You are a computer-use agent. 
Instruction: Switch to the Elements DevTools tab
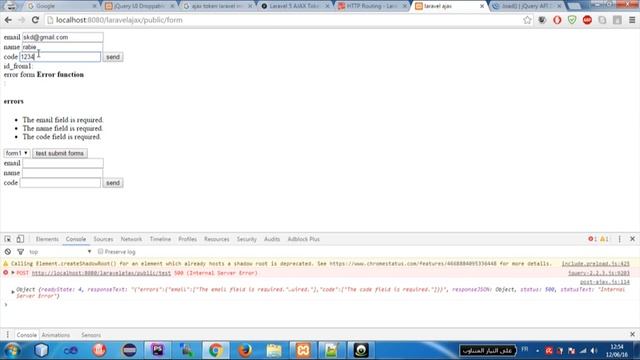(47, 239)
